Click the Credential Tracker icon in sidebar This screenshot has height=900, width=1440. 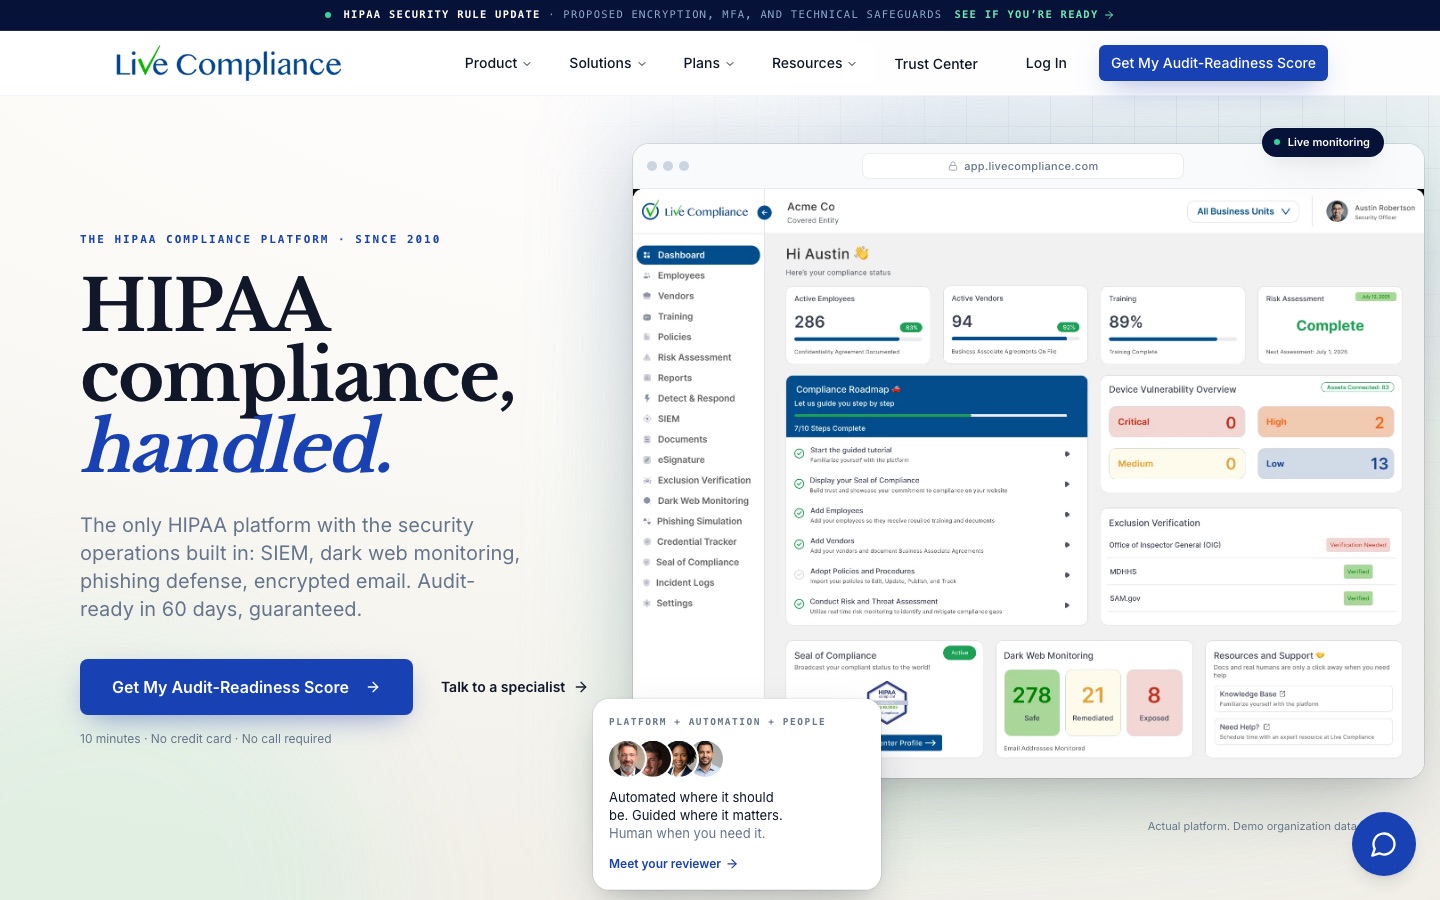[647, 542]
